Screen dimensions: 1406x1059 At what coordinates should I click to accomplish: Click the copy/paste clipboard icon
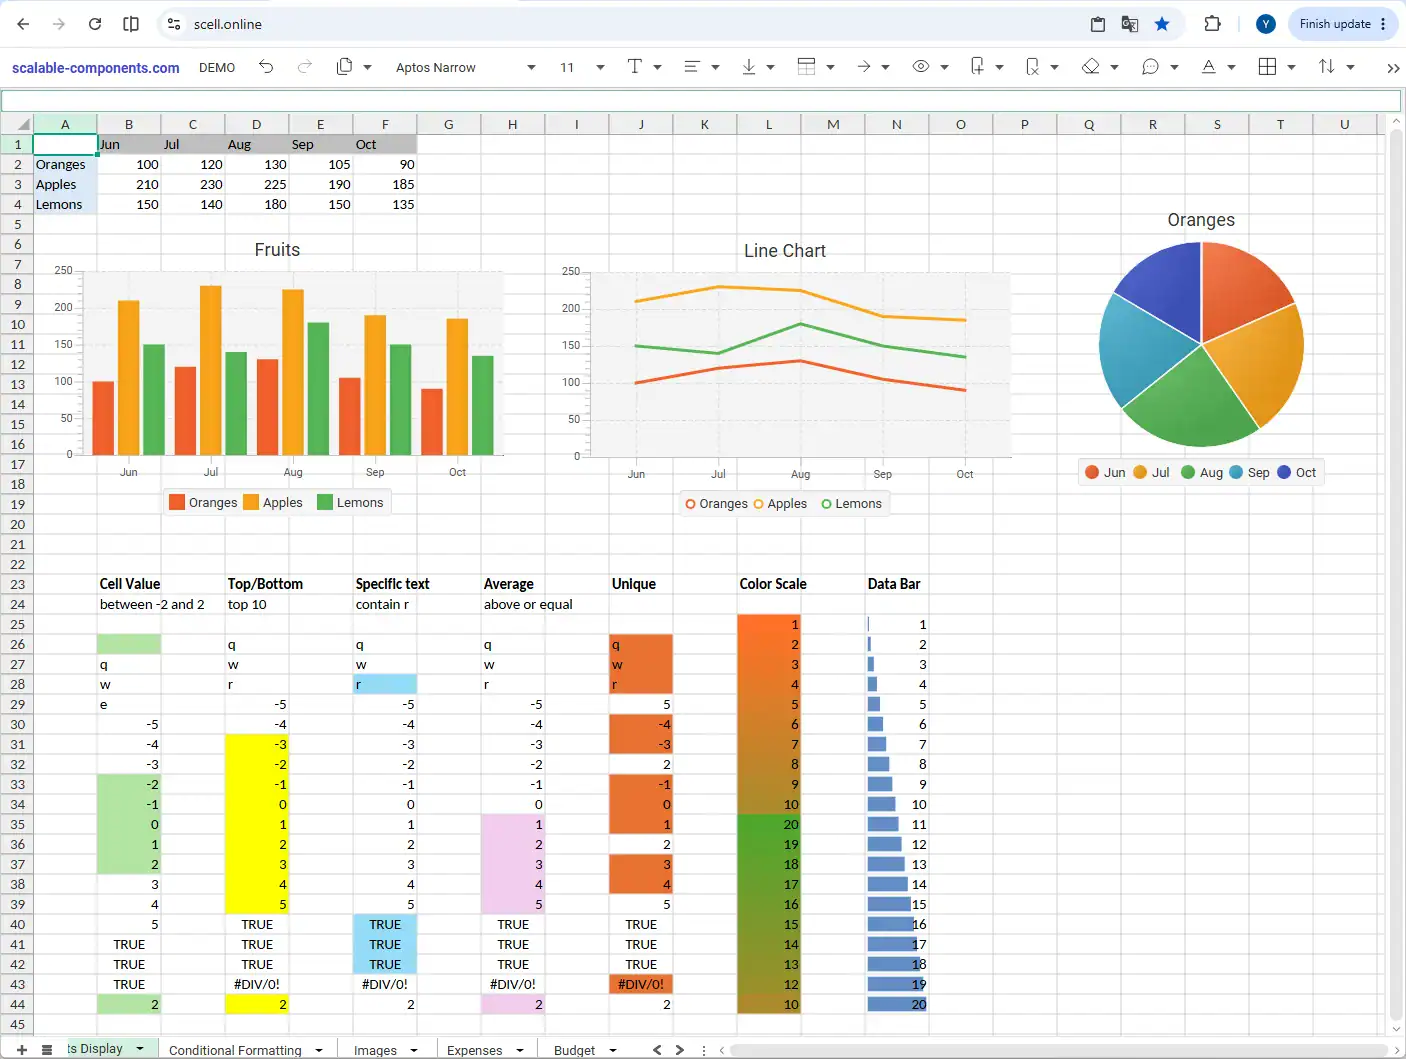[344, 67]
